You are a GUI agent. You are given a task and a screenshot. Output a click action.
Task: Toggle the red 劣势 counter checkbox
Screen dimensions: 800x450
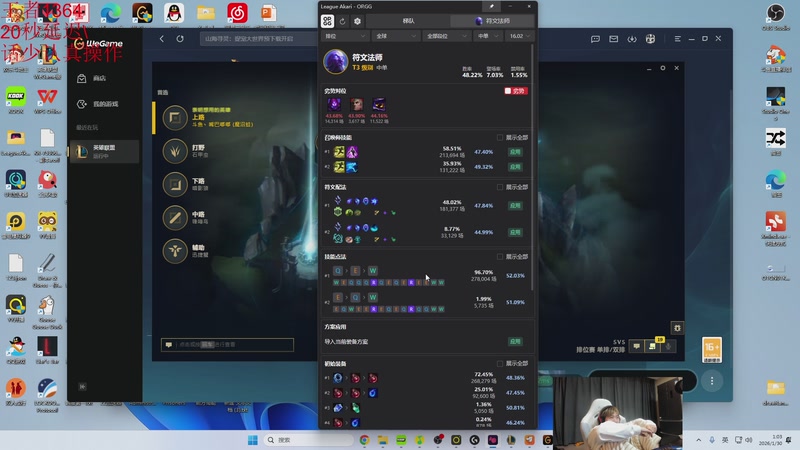tap(516, 91)
